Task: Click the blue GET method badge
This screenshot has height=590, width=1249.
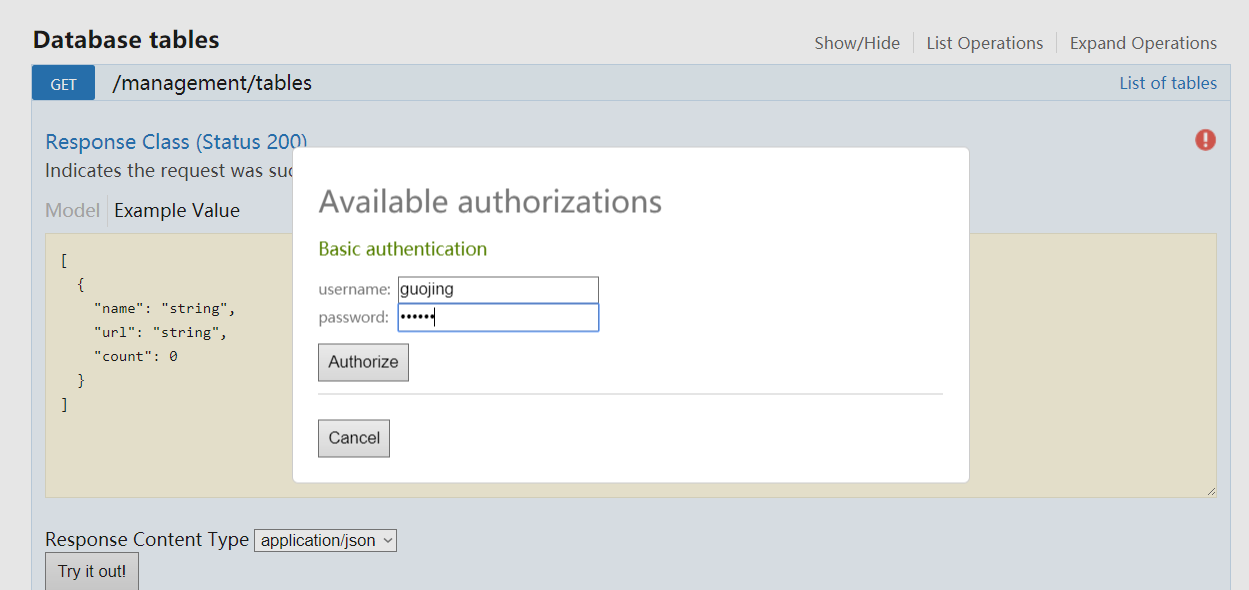Action: [x=63, y=84]
